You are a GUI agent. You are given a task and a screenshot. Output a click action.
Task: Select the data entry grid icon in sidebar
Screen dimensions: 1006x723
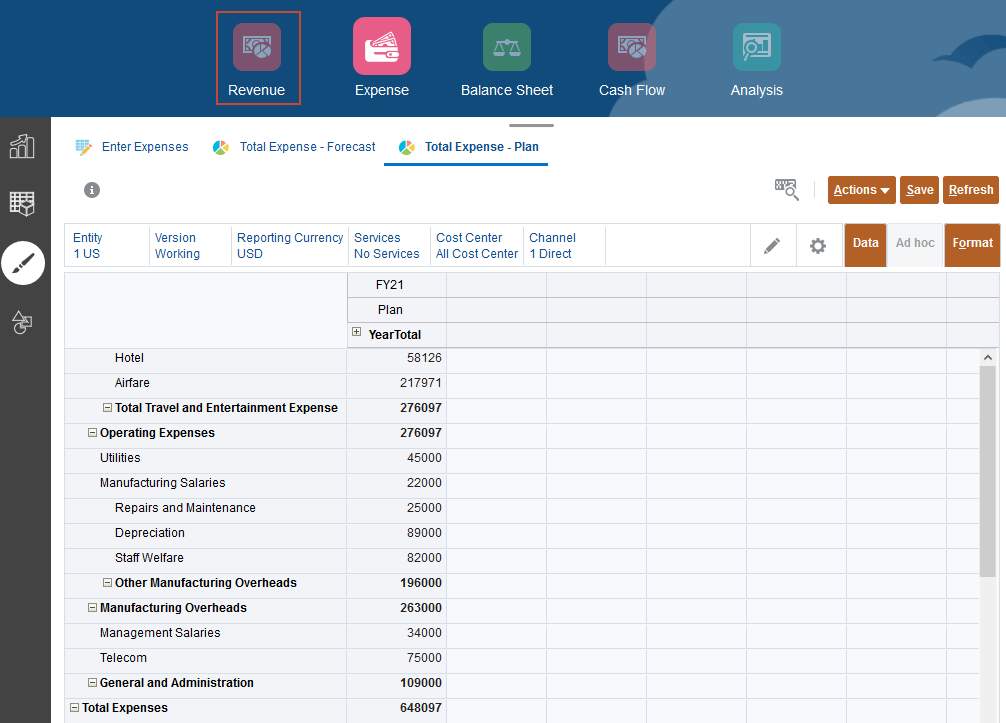pos(24,204)
